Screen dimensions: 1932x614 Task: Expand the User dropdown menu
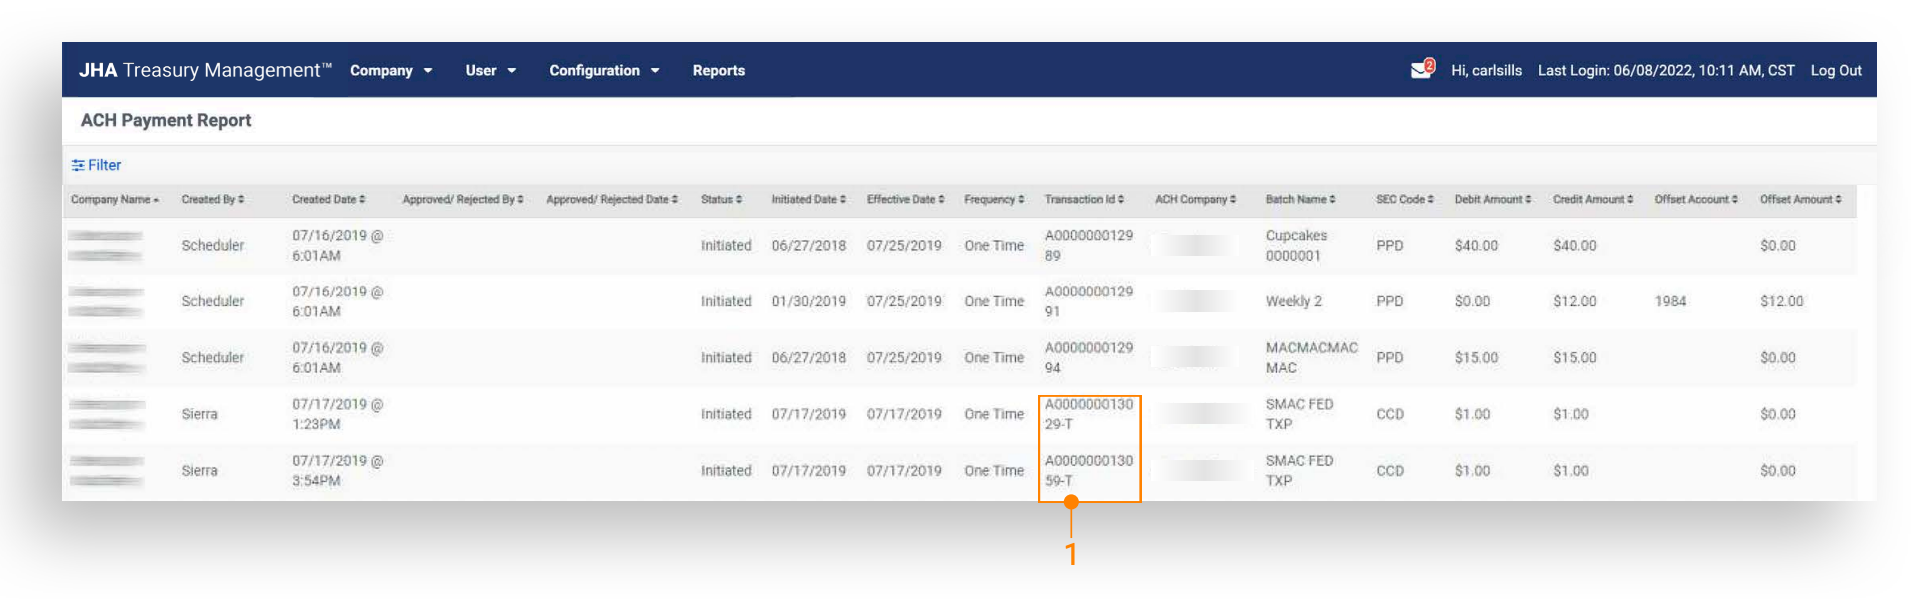pyautogui.click(x=490, y=71)
